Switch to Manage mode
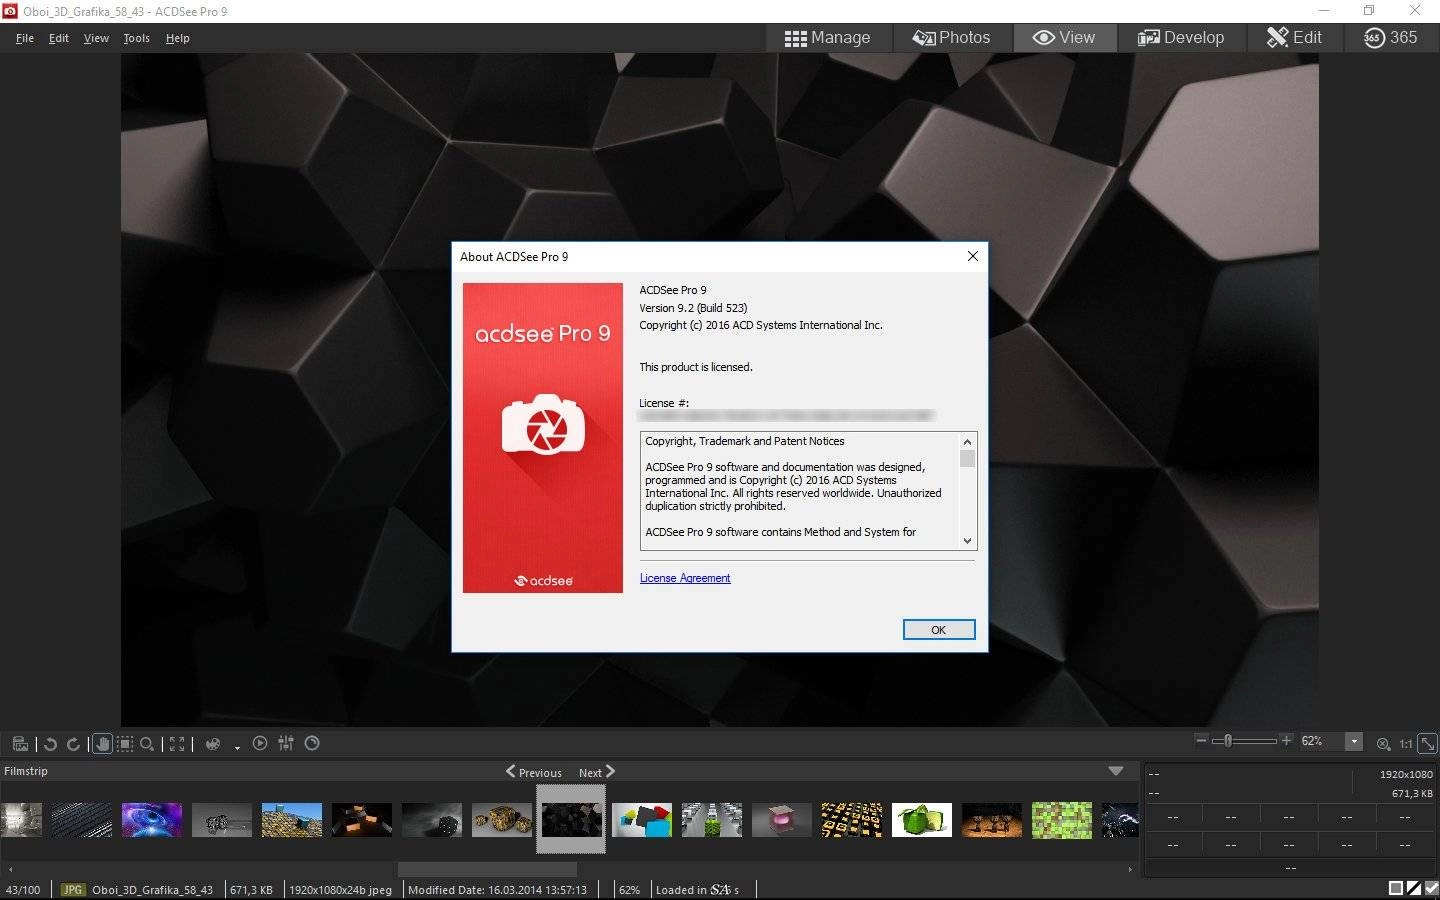This screenshot has height=900, width=1440. (827, 37)
